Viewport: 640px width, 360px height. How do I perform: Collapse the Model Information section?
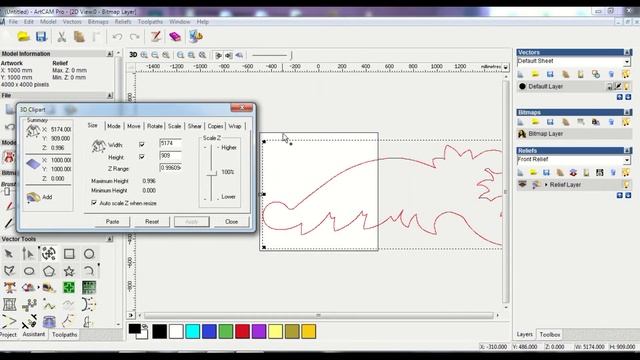[x=109, y=54]
